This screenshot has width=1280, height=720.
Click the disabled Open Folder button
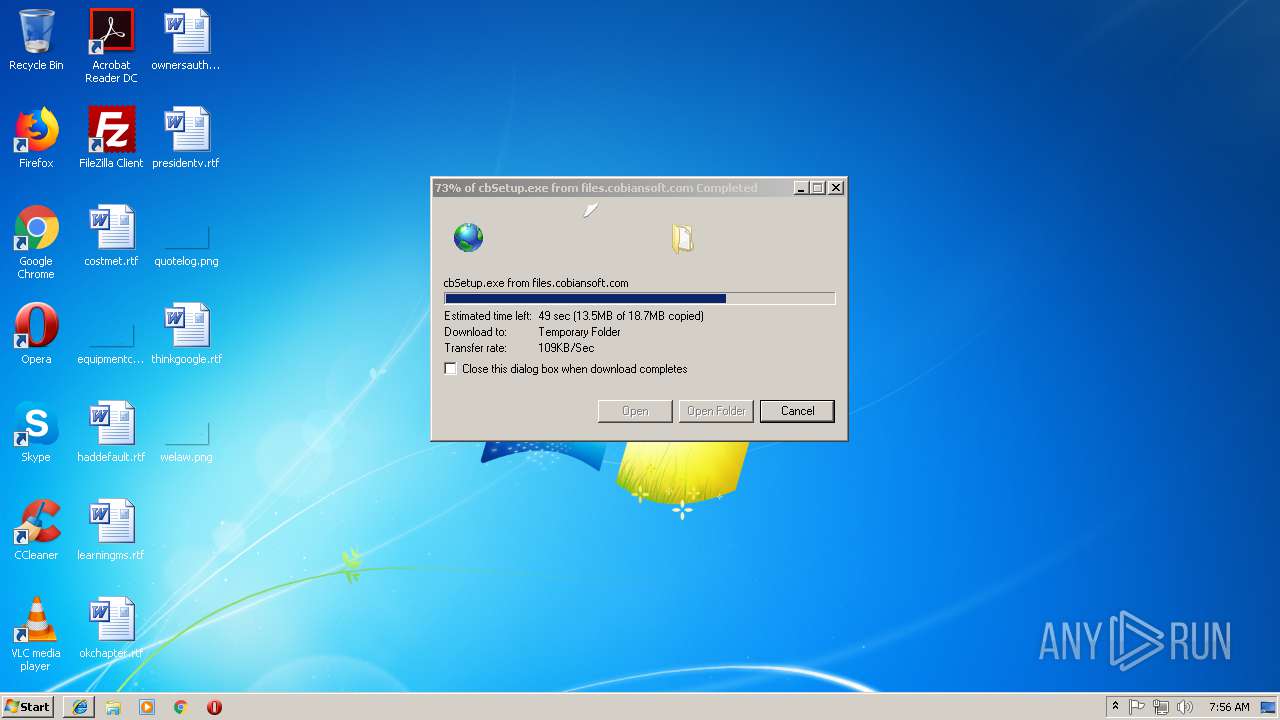point(716,411)
